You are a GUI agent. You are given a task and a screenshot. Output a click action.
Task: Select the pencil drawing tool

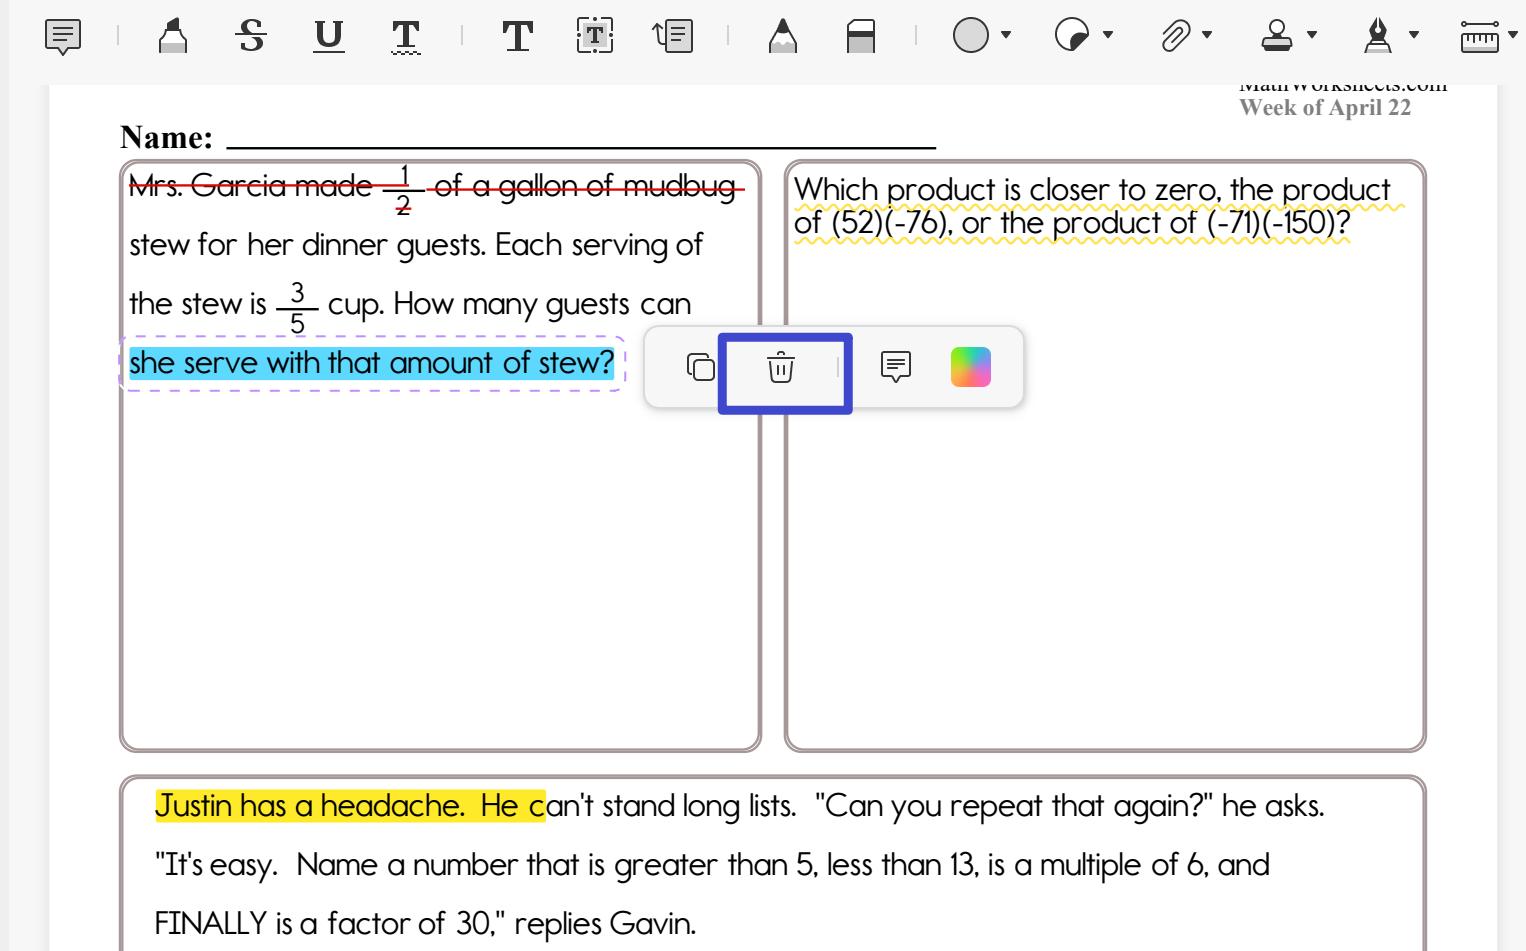point(784,37)
